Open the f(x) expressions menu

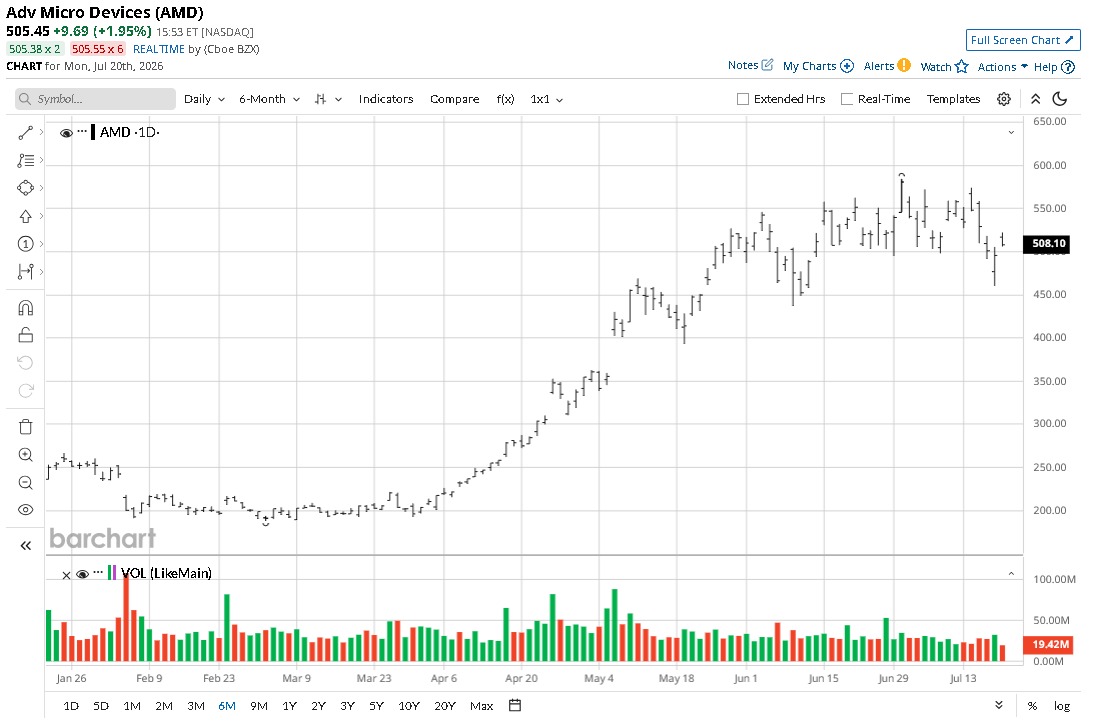pos(505,99)
